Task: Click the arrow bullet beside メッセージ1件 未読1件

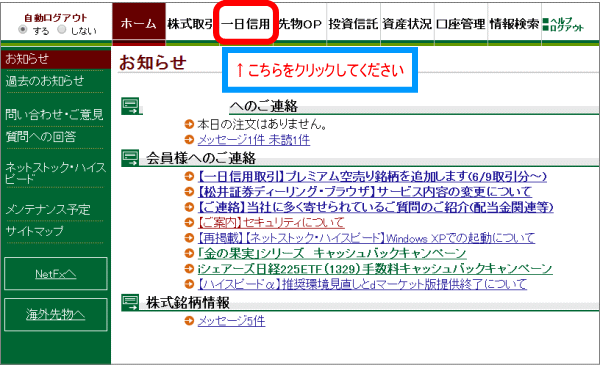Action: [189, 140]
